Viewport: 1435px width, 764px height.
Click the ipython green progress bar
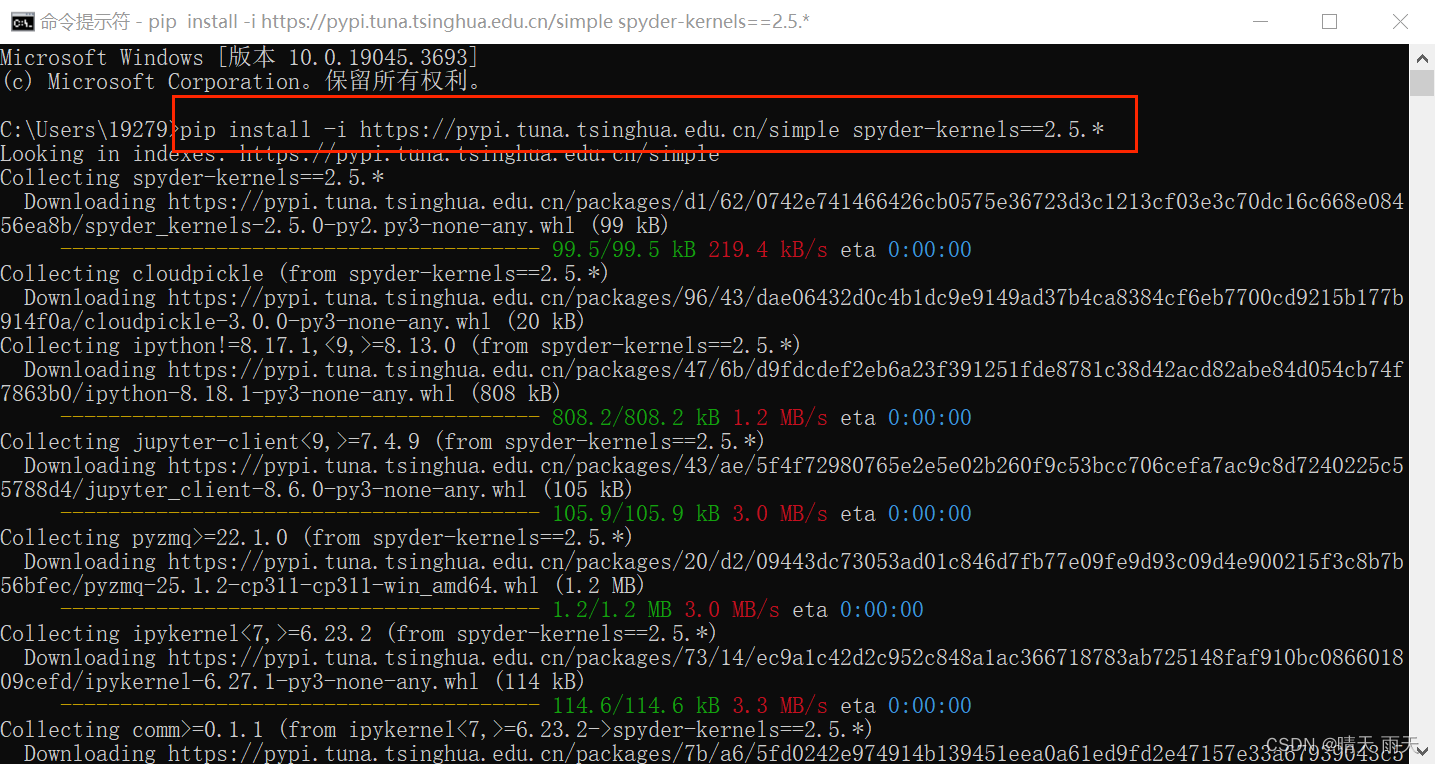(300, 417)
